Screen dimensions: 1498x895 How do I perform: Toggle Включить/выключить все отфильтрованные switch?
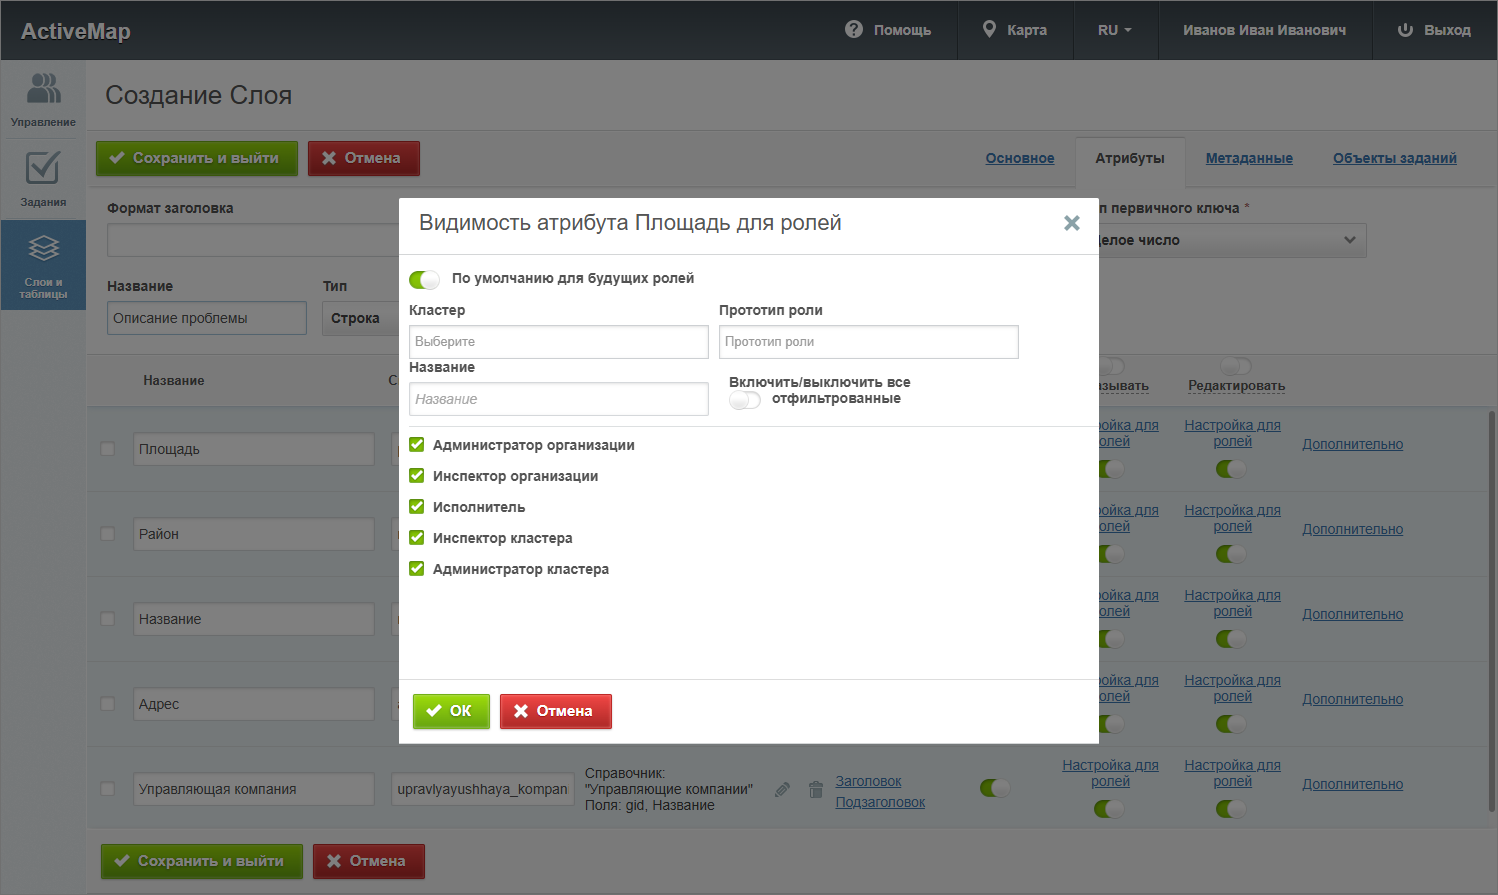click(x=745, y=400)
